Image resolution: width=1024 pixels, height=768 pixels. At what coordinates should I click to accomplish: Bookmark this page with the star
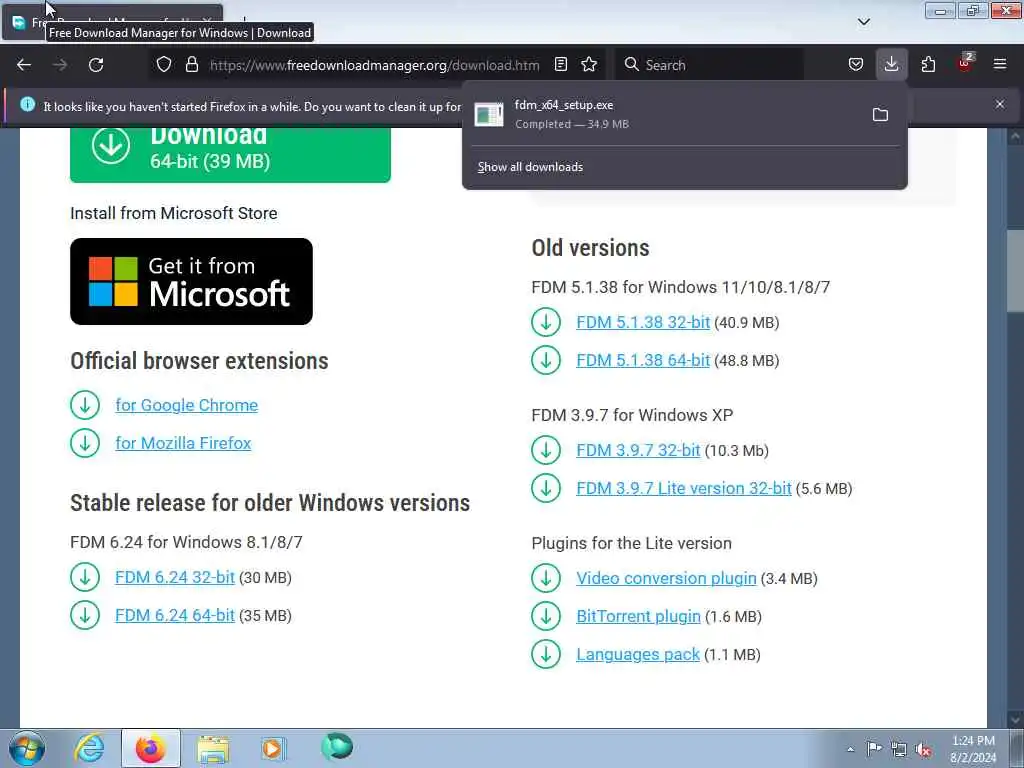pos(589,65)
